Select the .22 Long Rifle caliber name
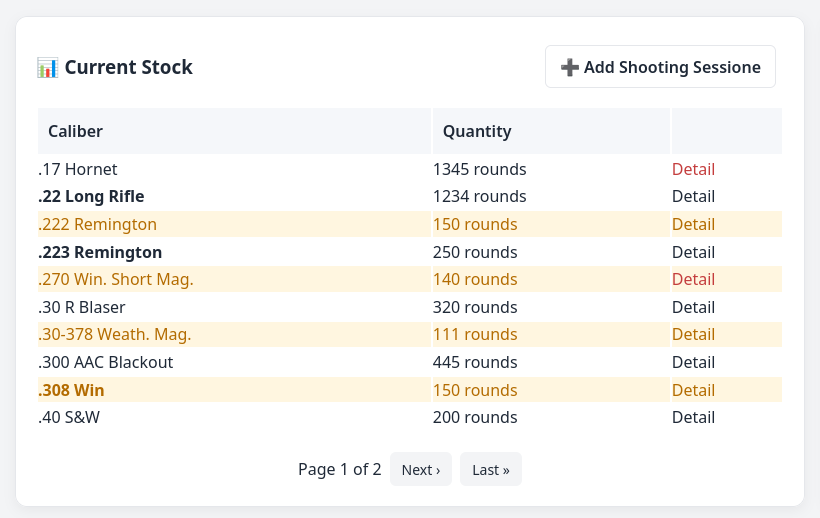Screen dimensions: 820x518 point(91,196)
